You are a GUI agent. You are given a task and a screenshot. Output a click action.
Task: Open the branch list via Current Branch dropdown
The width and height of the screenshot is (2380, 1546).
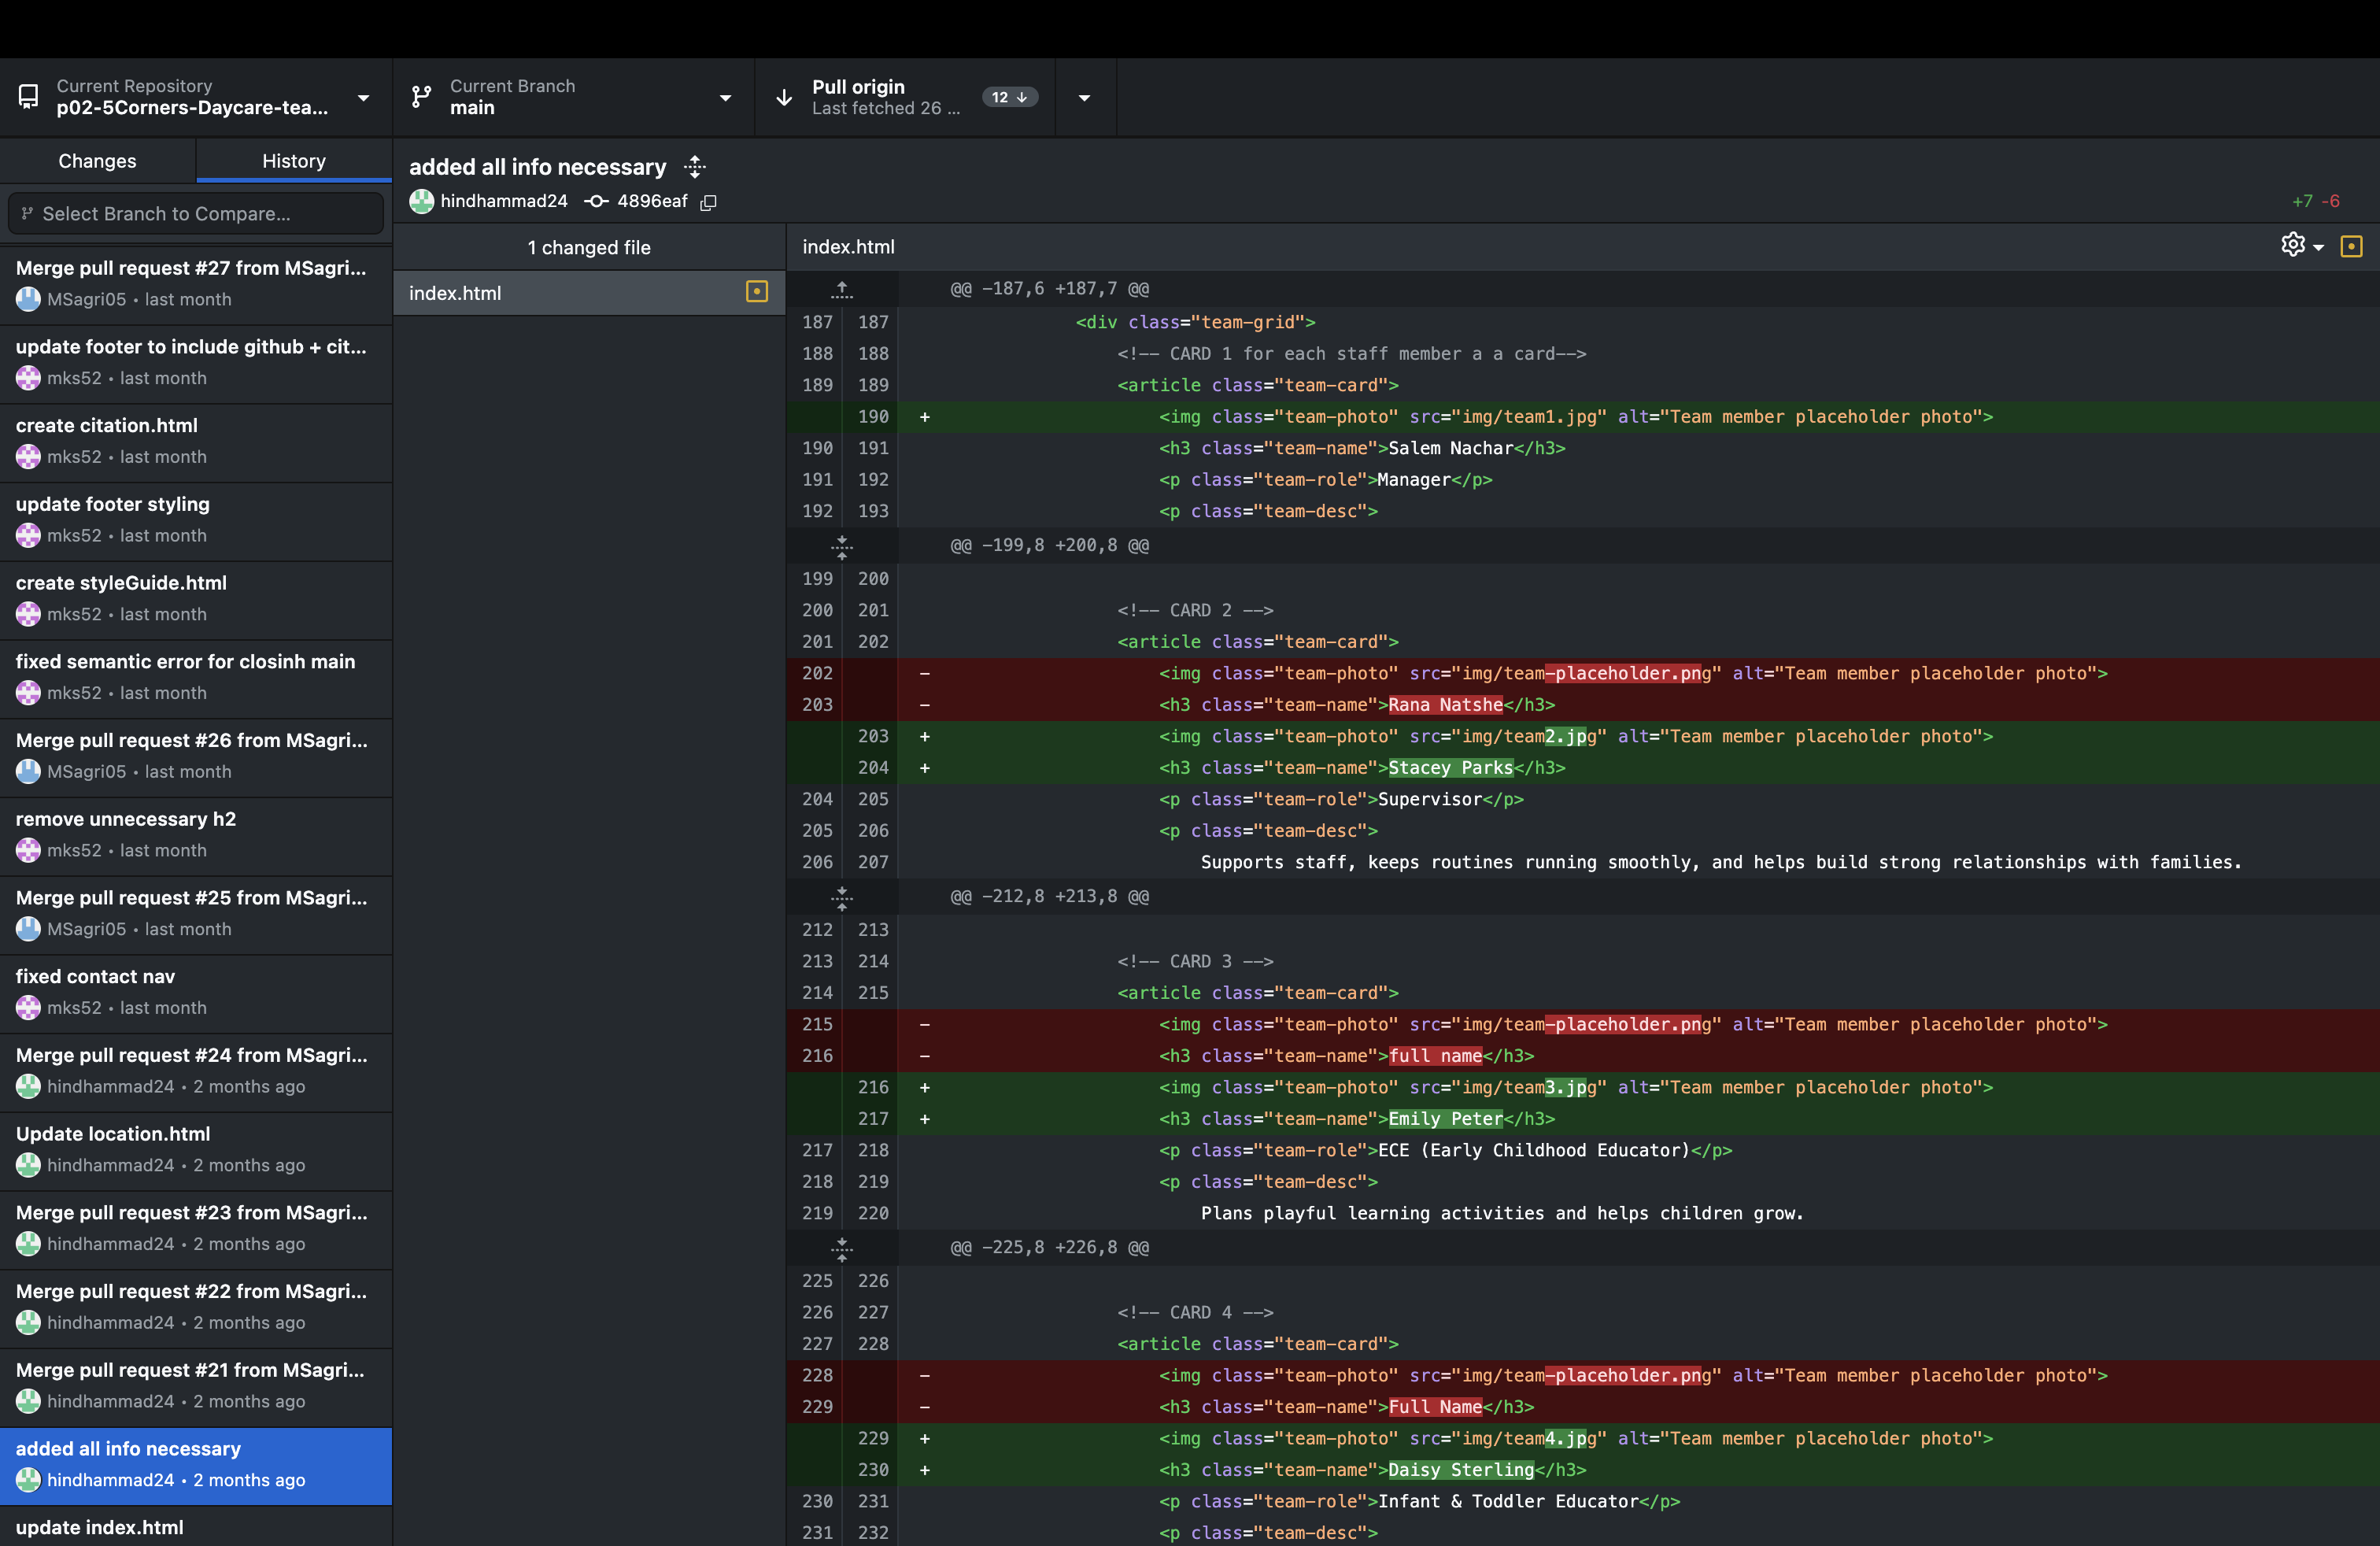click(x=724, y=97)
